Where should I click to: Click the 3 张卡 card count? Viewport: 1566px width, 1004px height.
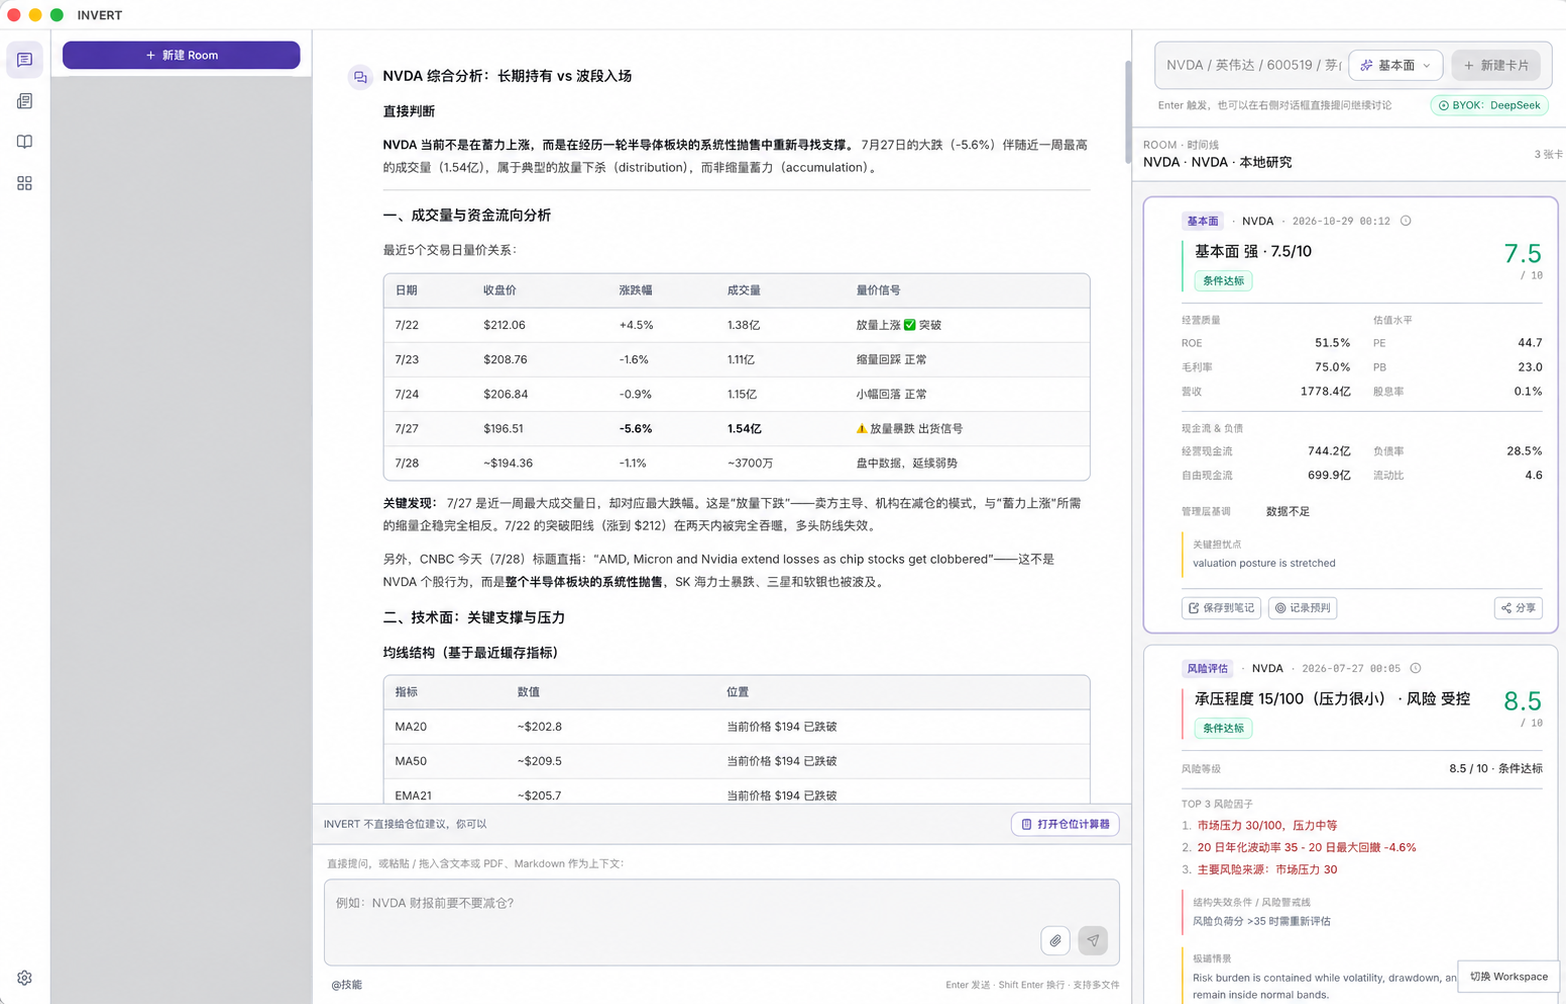(x=1548, y=155)
